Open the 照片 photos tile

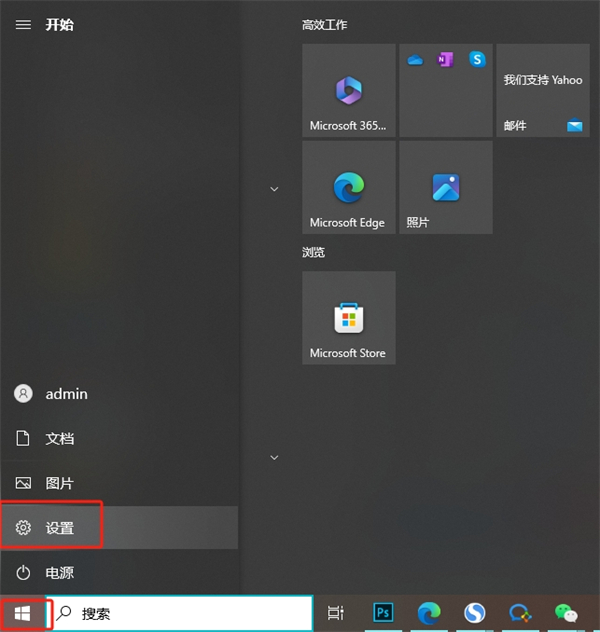tap(446, 187)
